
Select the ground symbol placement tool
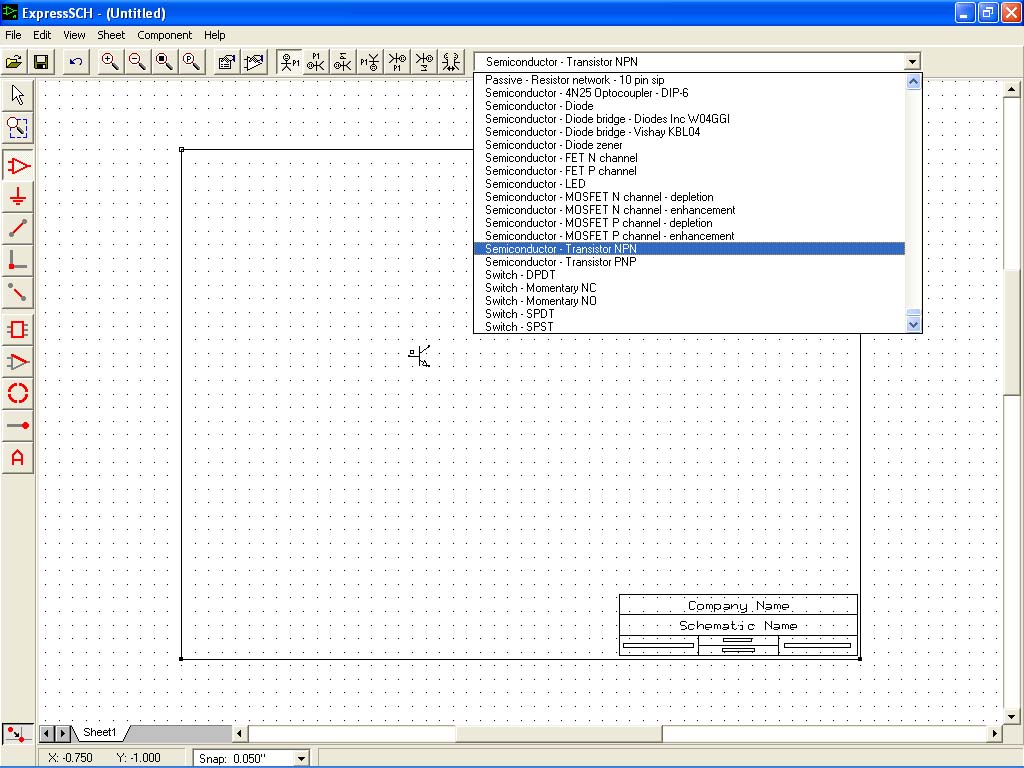click(18, 197)
